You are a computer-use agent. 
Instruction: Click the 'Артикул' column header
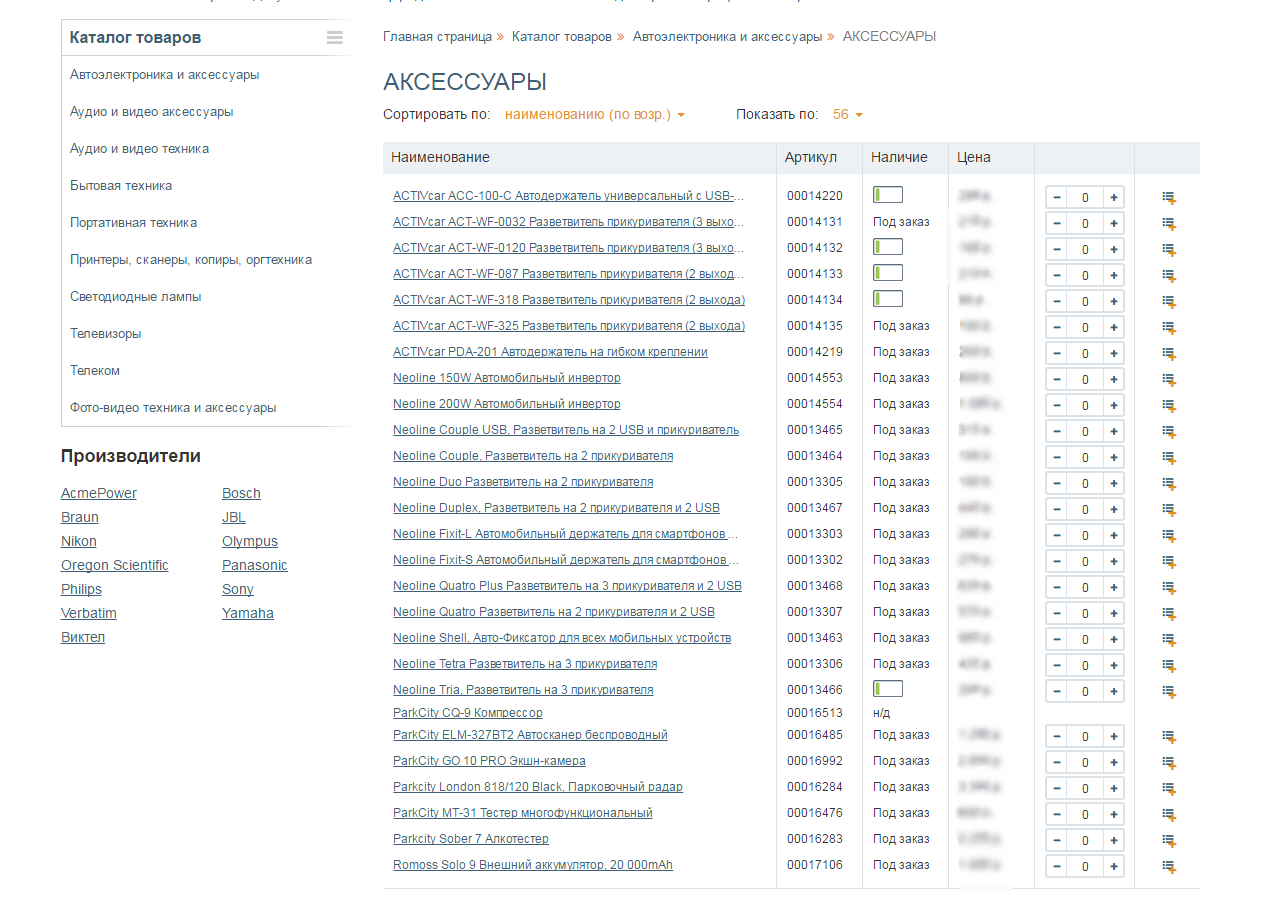tap(811, 158)
